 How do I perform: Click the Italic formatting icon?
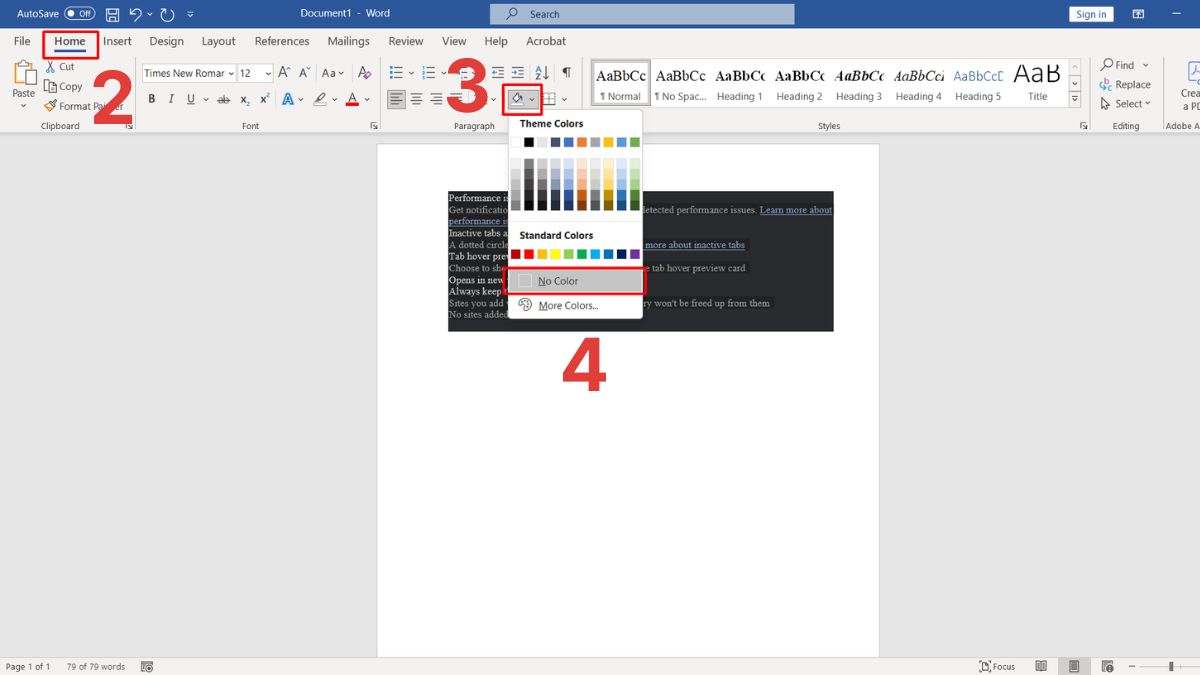pyautogui.click(x=171, y=99)
